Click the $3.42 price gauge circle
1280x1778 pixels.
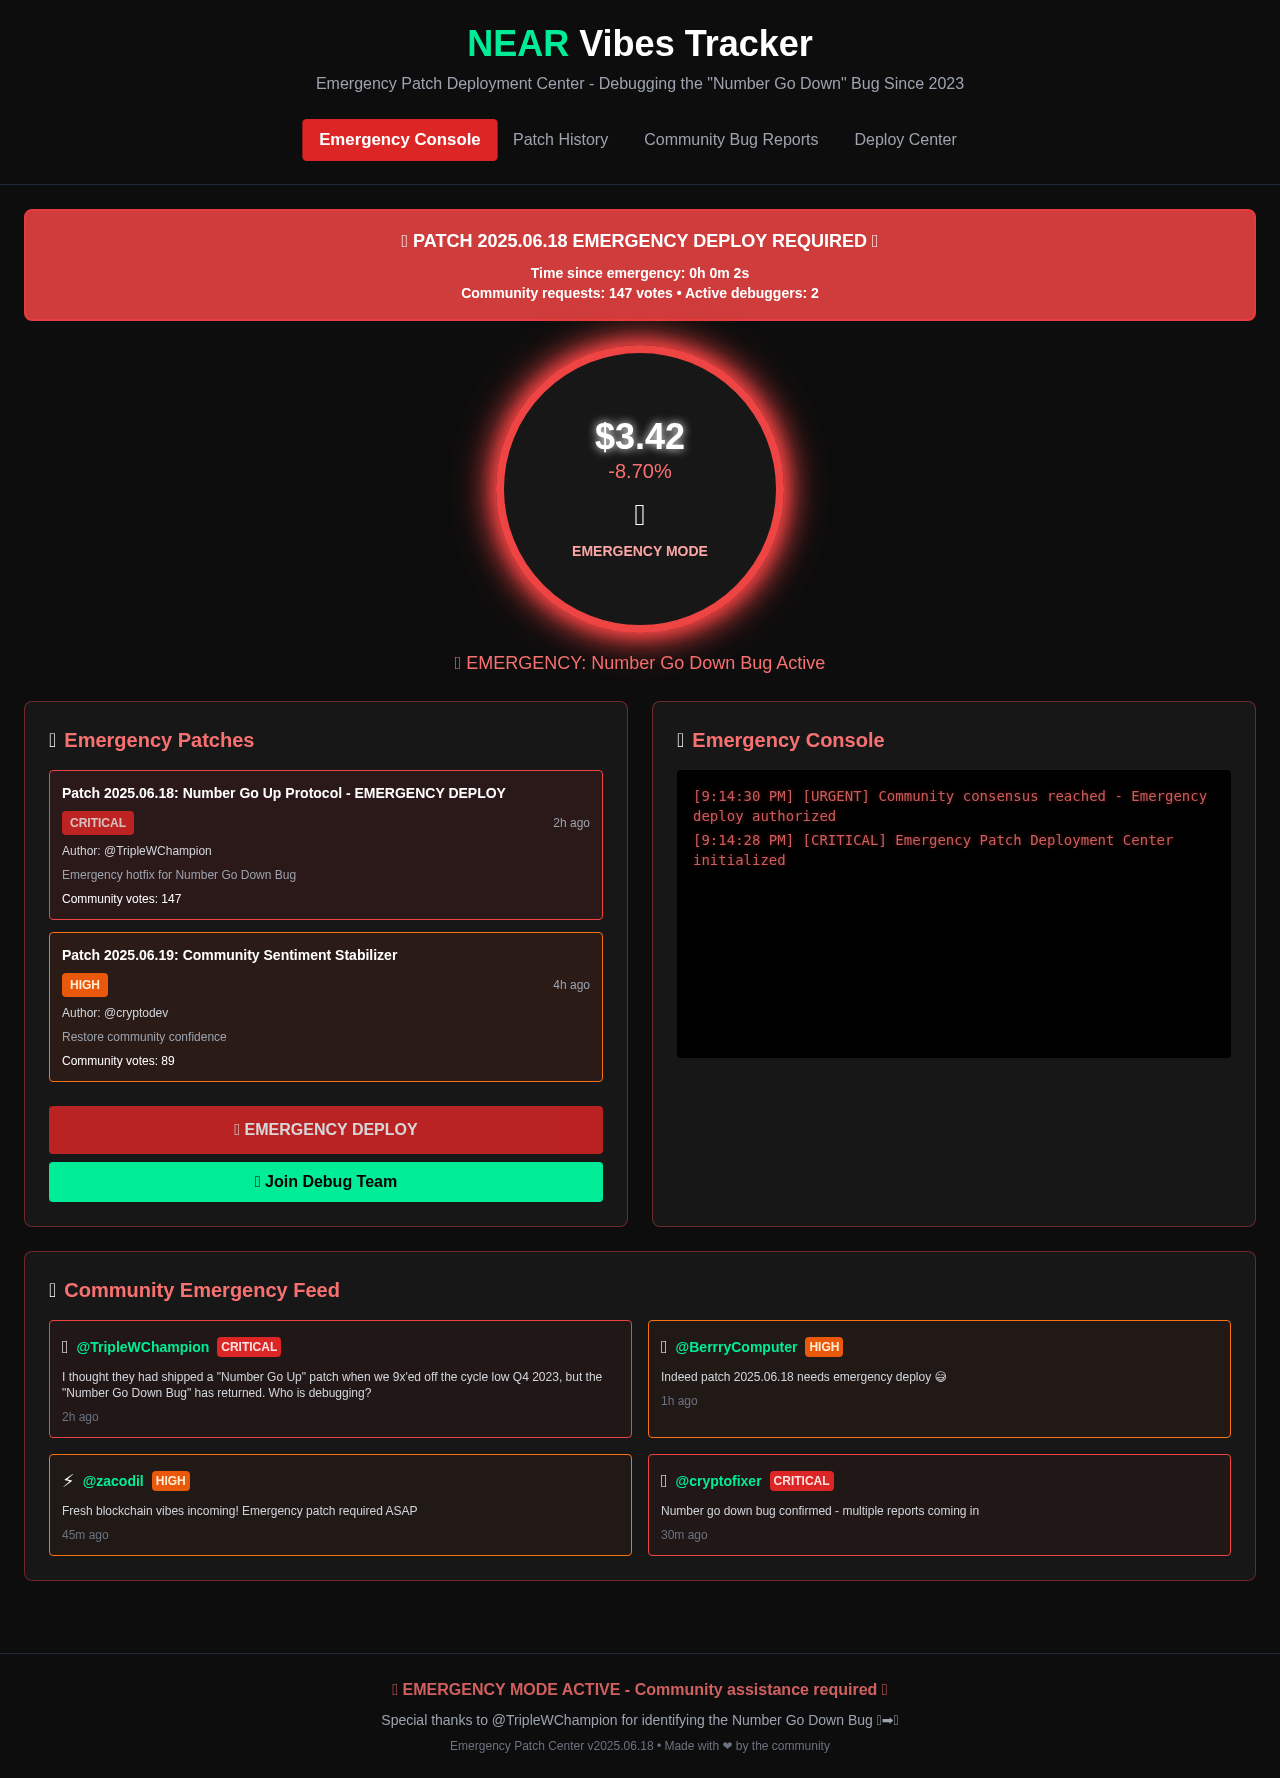click(640, 489)
